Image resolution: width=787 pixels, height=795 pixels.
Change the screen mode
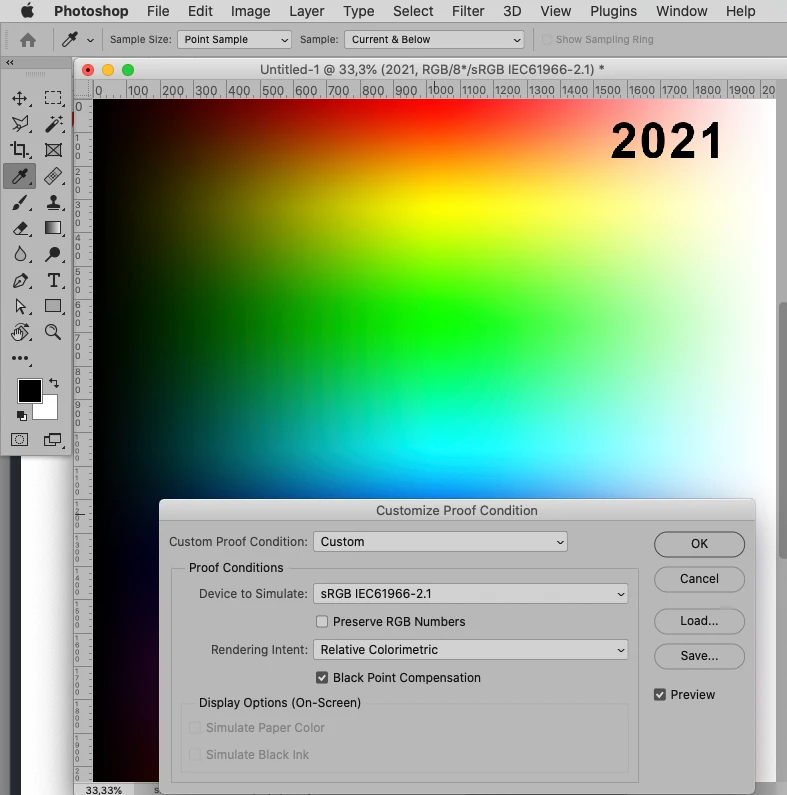click(x=53, y=440)
